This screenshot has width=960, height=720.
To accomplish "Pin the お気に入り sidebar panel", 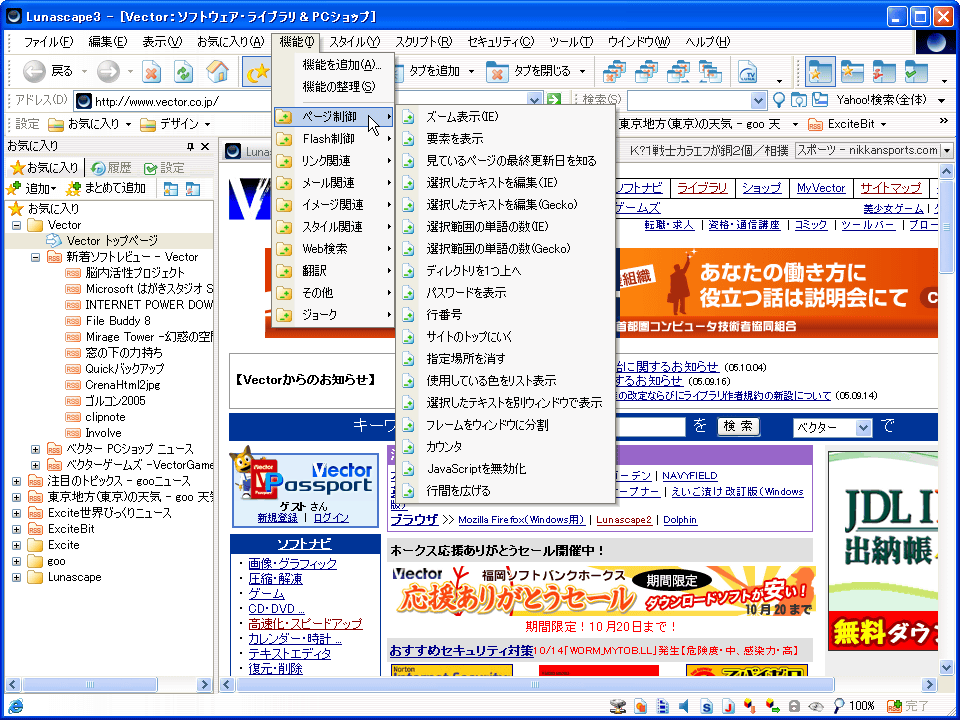I will point(190,146).
